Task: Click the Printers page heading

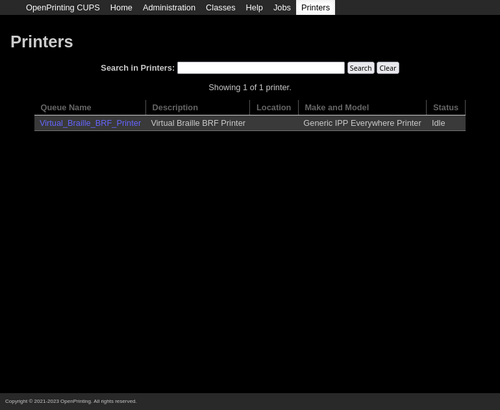Action: [x=42, y=42]
